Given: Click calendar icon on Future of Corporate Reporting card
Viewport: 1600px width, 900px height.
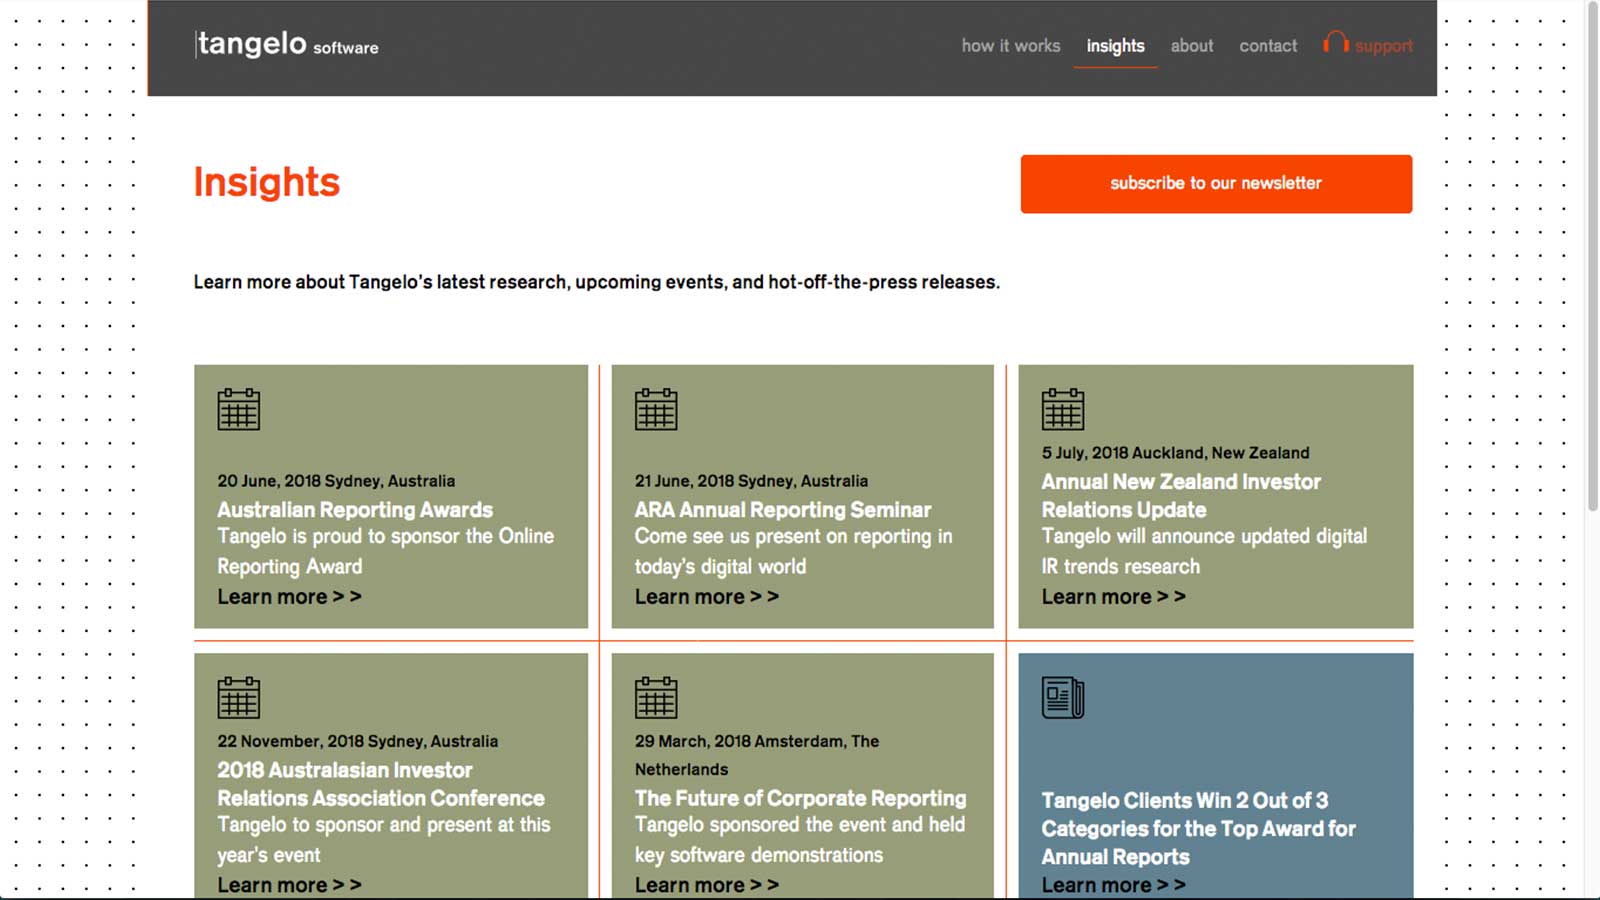Looking at the screenshot, I should click(x=656, y=698).
